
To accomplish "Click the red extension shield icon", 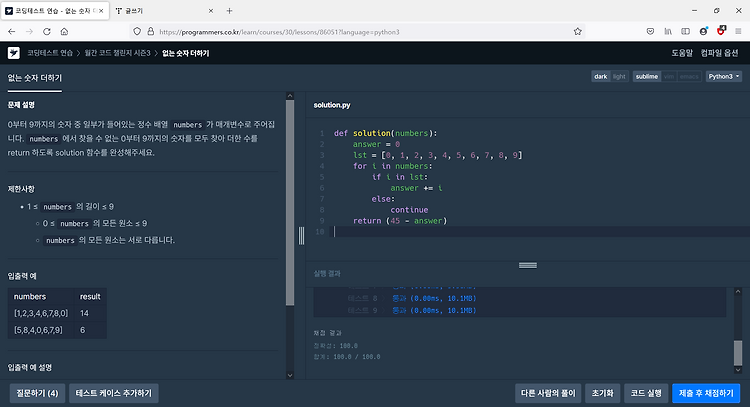I will point(721,31).
